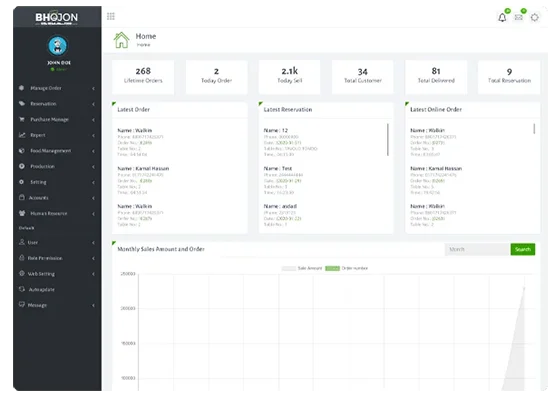The height and width of the screenshot is (397, 555).
Task: Click the Human Resource people icon
Action: click(x=22, y=213)
